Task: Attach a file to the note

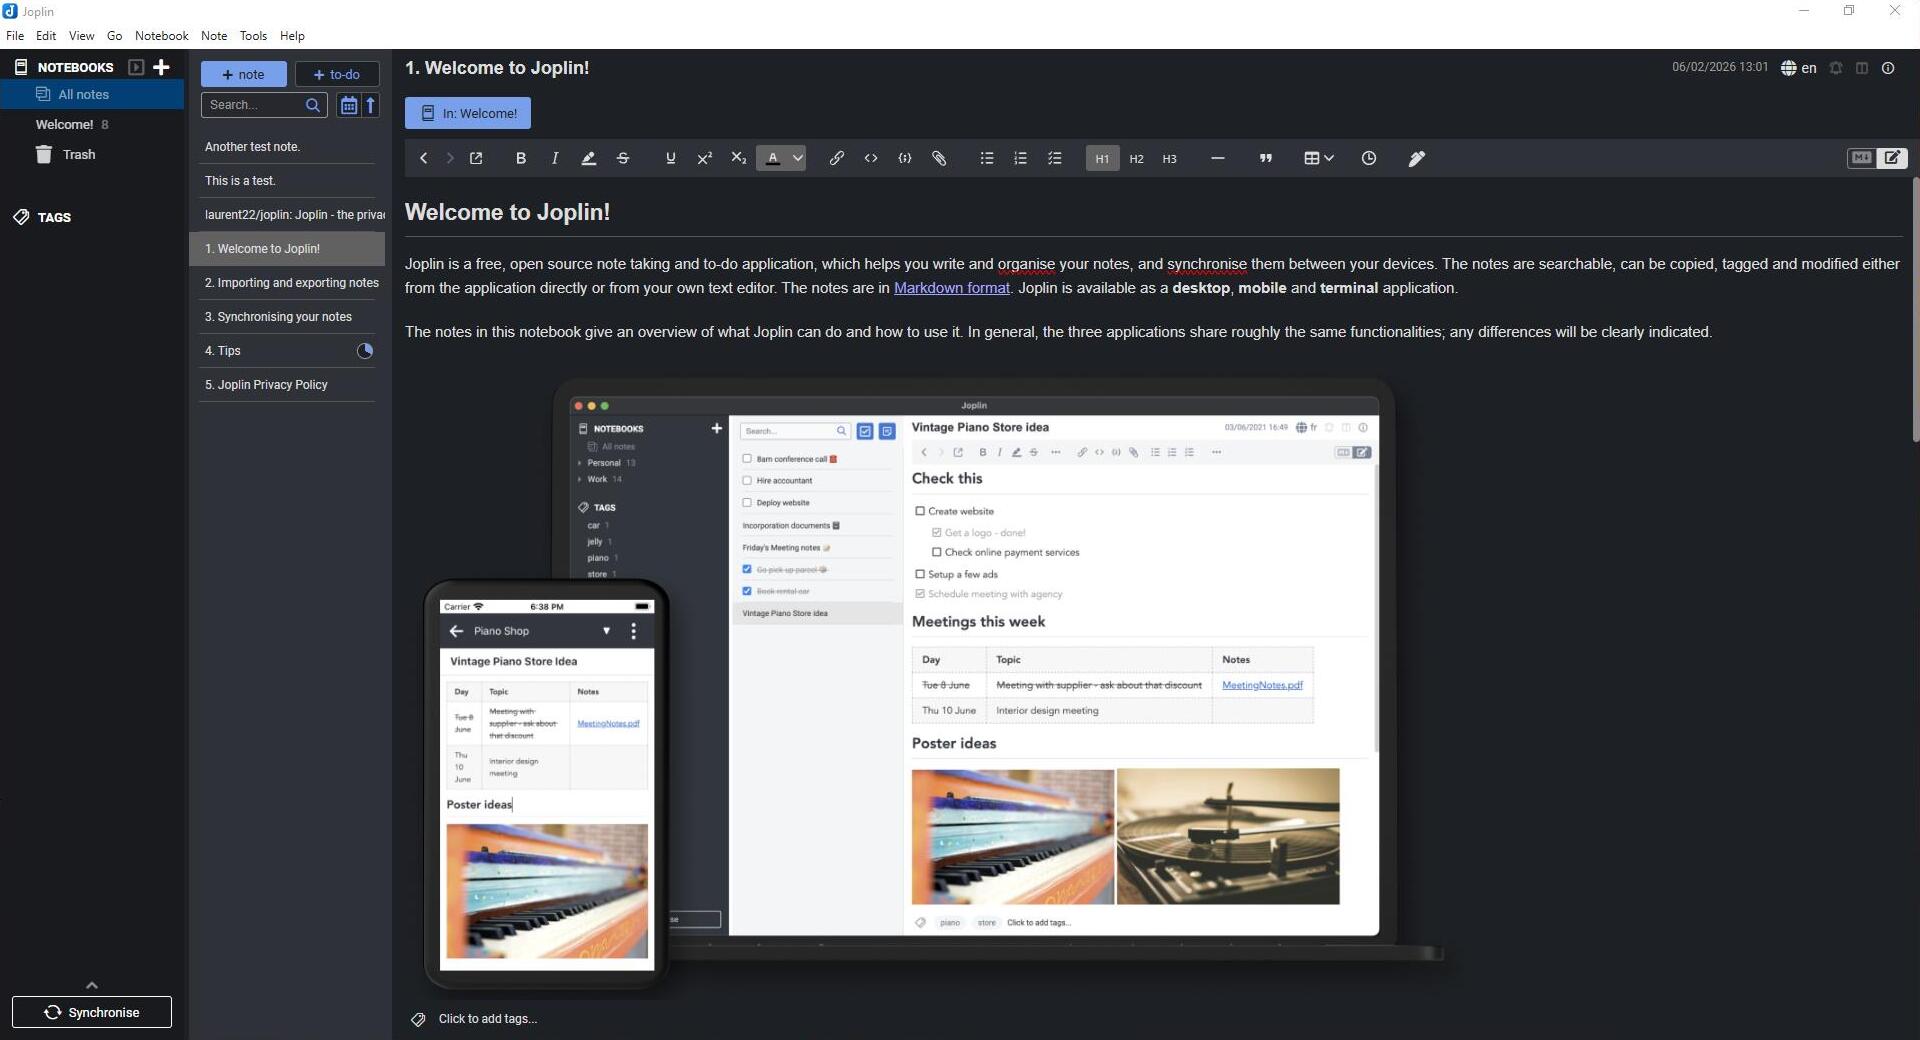Action: pyautogui.click(x=939, y=158)
